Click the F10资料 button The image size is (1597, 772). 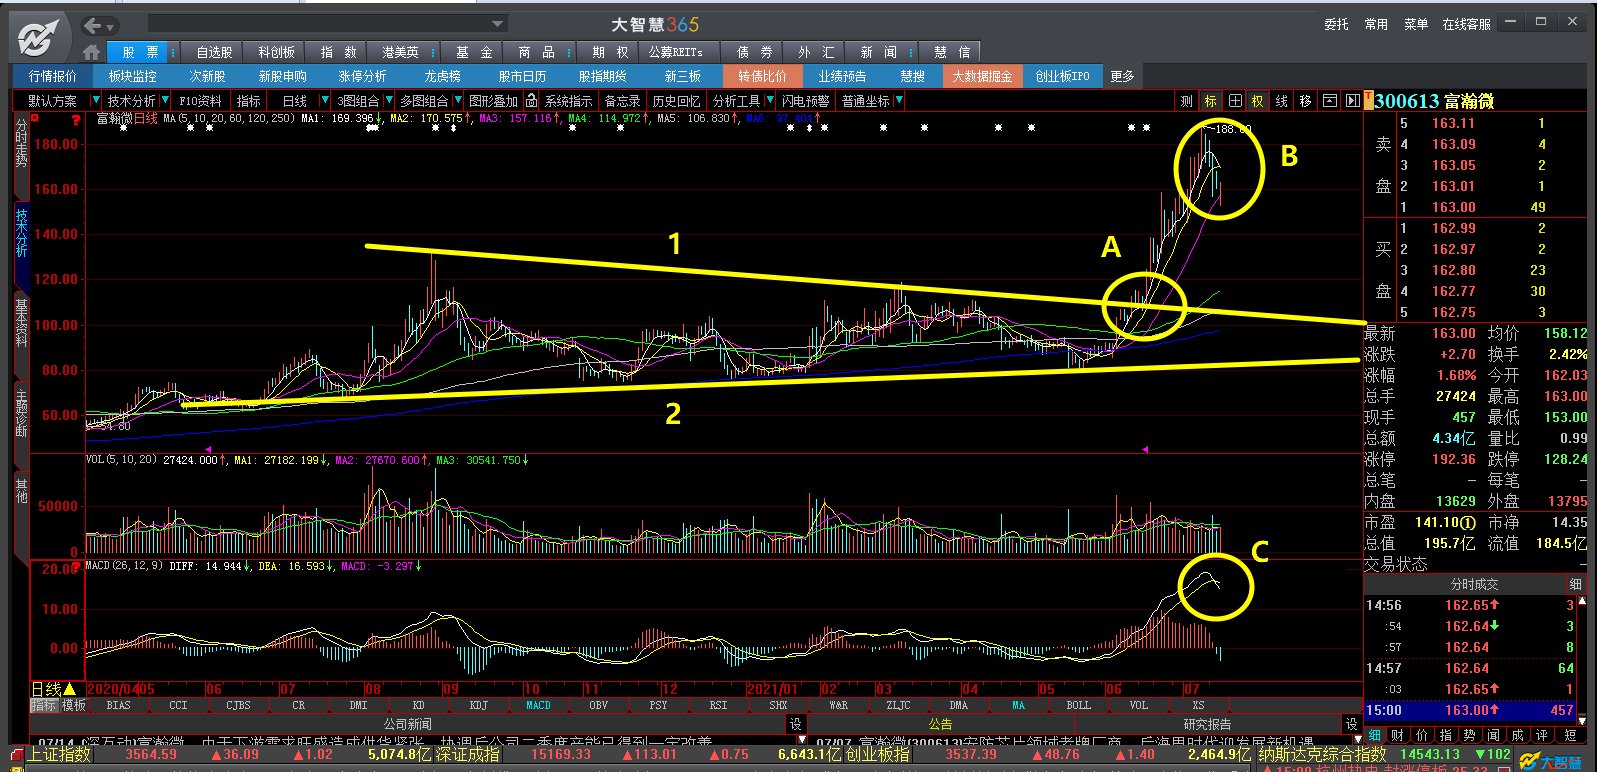200,101
